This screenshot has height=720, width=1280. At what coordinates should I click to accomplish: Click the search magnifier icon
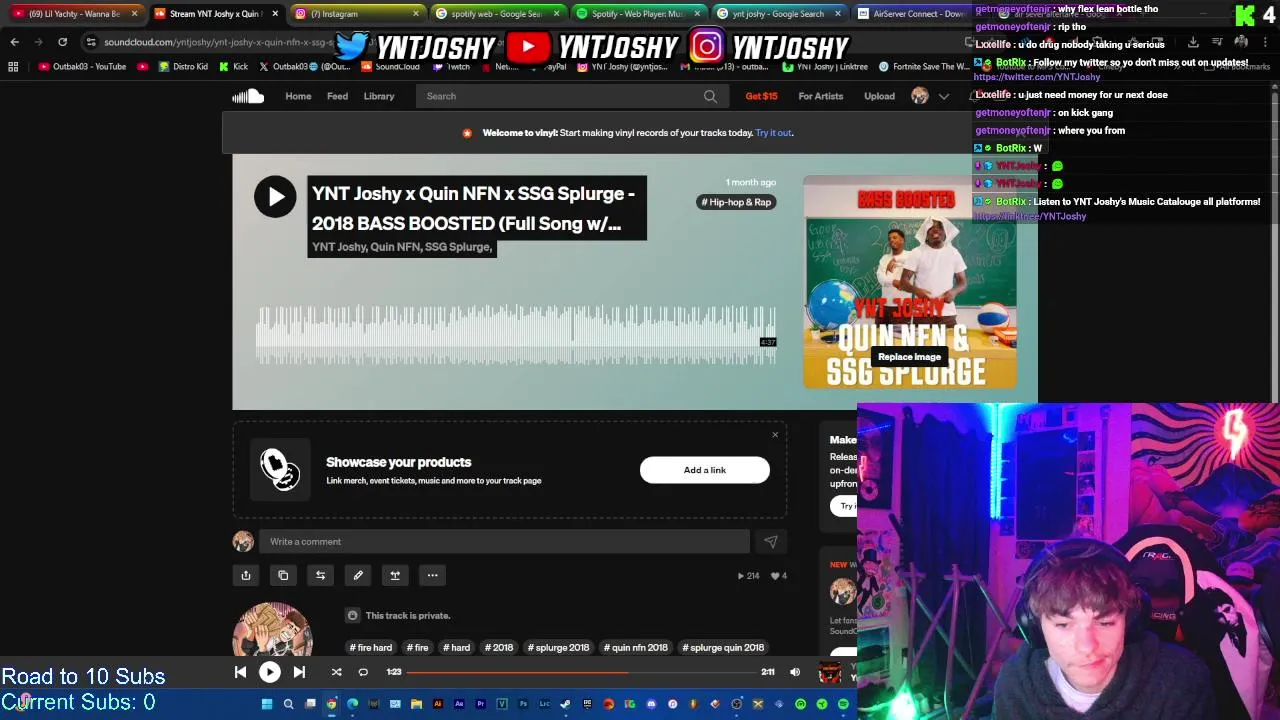click(710, 96)
